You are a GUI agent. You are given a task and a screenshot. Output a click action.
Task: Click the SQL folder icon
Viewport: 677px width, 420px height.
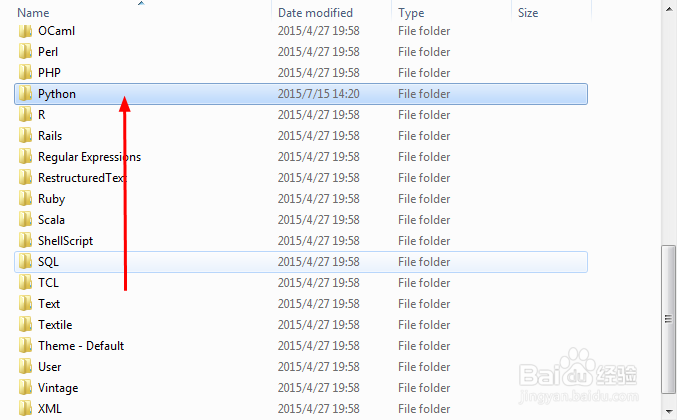pyautogui.click(x=25, y=262)
